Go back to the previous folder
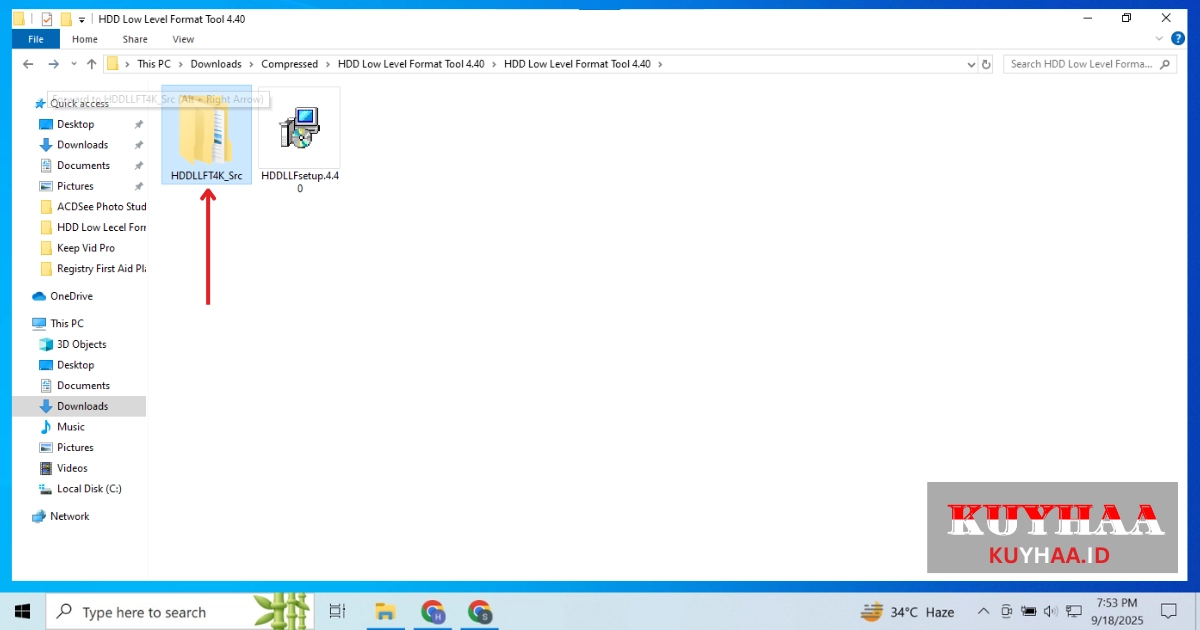Screen dimensions: 1200x630 29,64
